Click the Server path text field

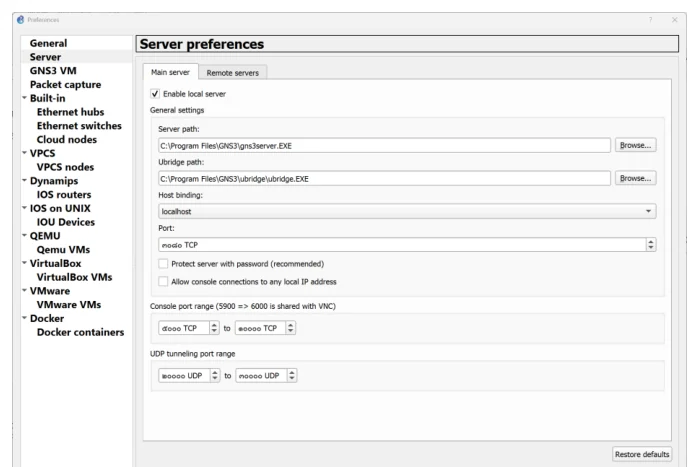(x=384, y=146)
